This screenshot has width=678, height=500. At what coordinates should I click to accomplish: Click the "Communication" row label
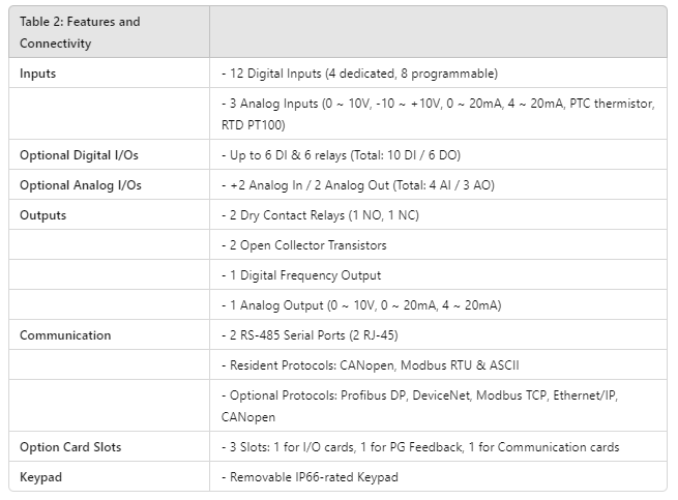tap(63, 334)
